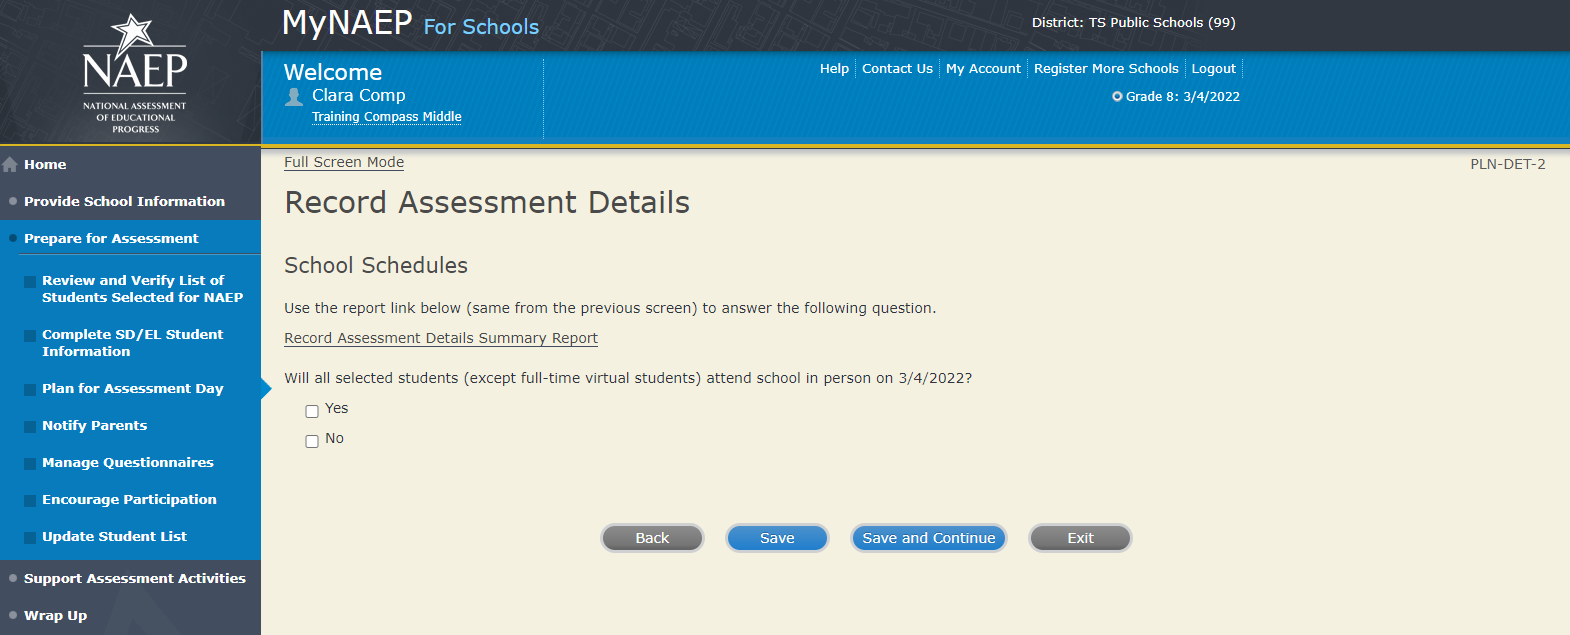Select the Grade 8: 3/4/2022 radio button

pyautogui.click(x=1117, y=97)
